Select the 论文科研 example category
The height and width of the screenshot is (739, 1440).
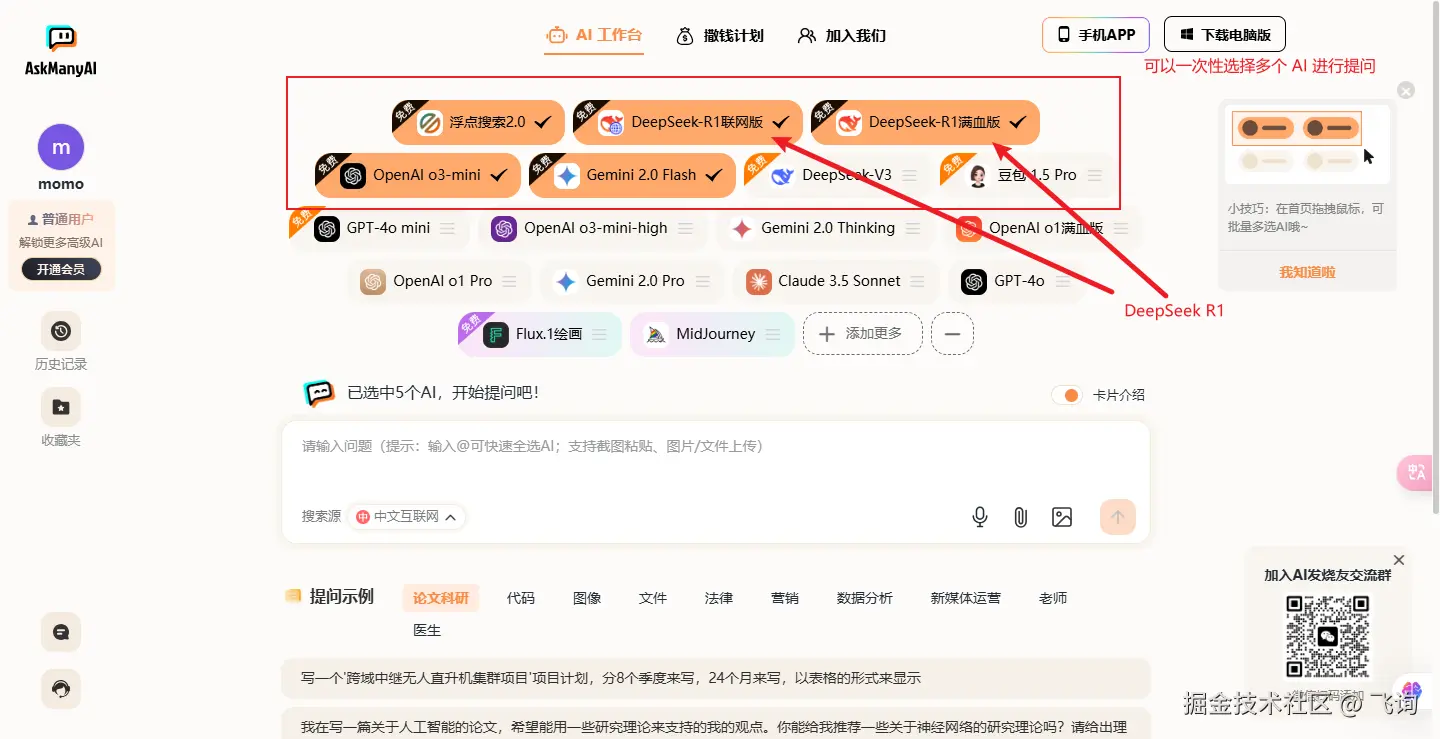click(441, 598)
